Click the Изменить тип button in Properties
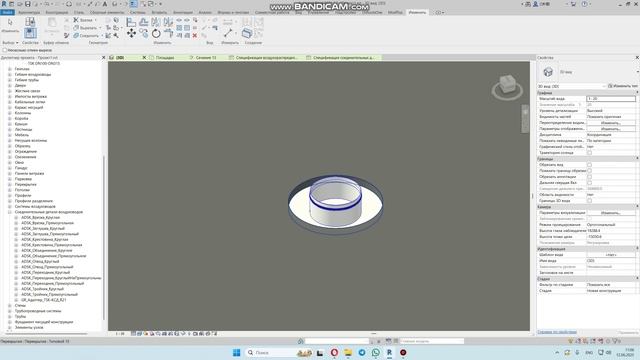This screenshot has width=640, height=360. [623, 86]
